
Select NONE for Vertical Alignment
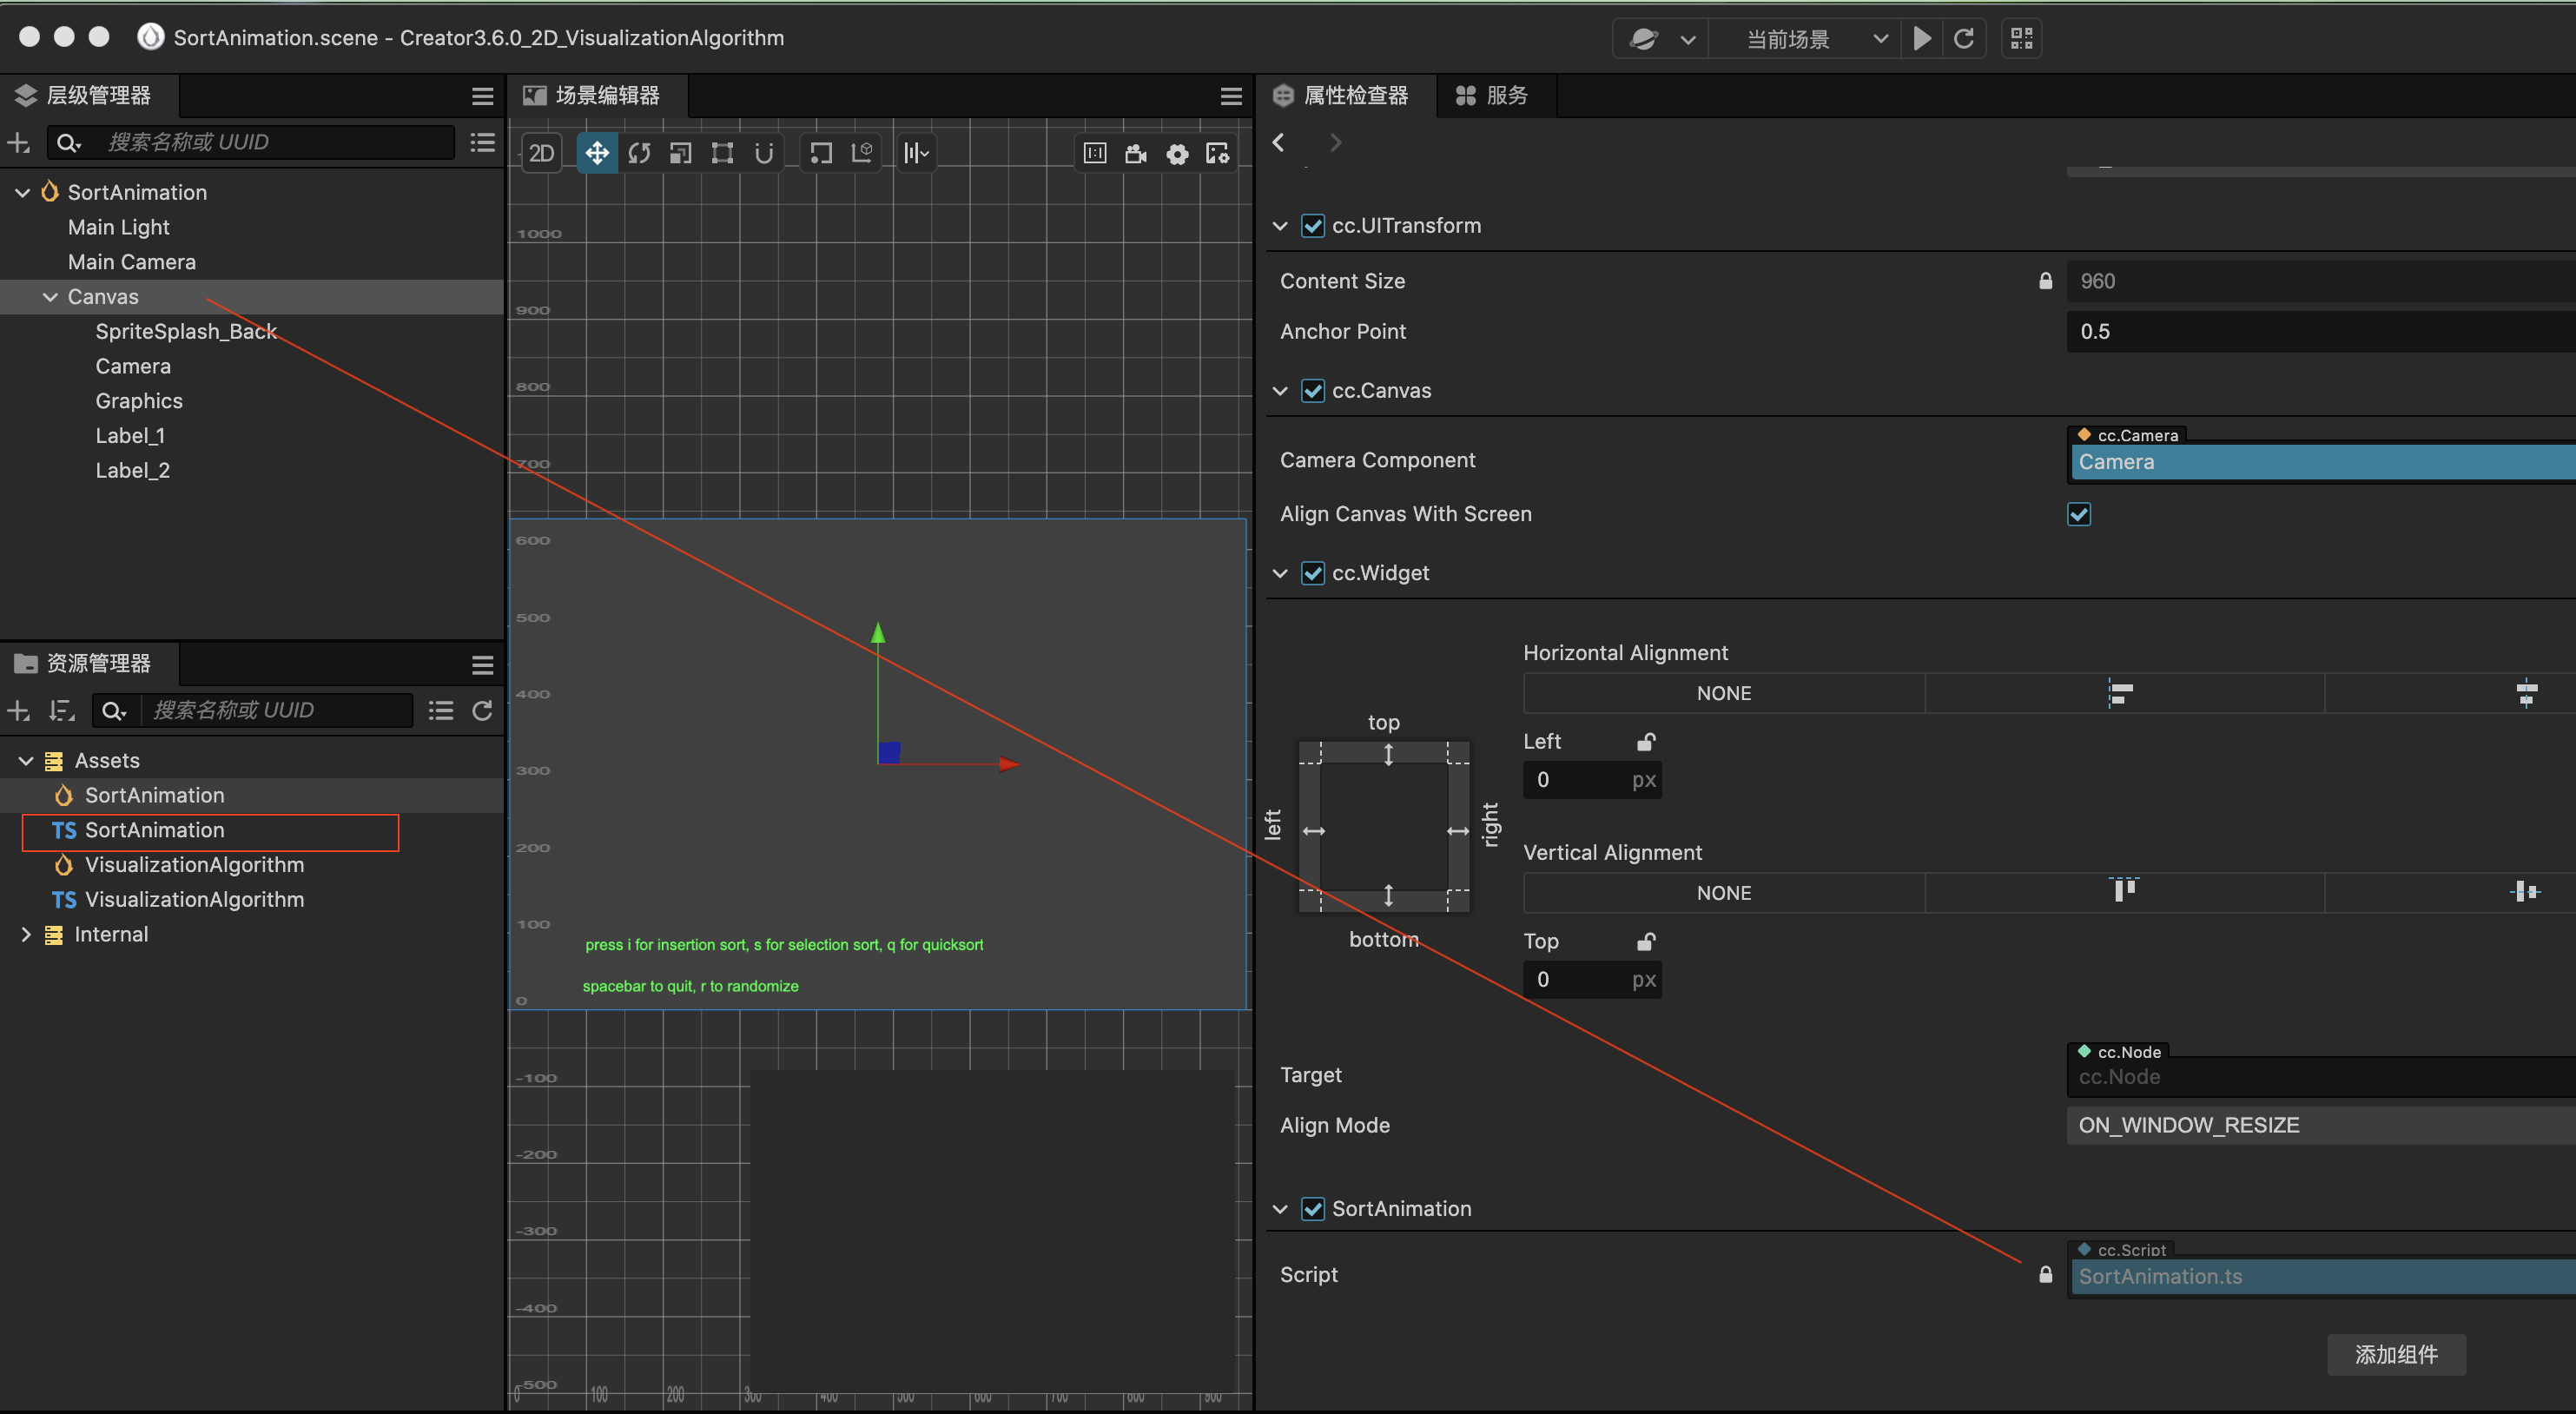pyautogui.click(x=1724, y=893)
